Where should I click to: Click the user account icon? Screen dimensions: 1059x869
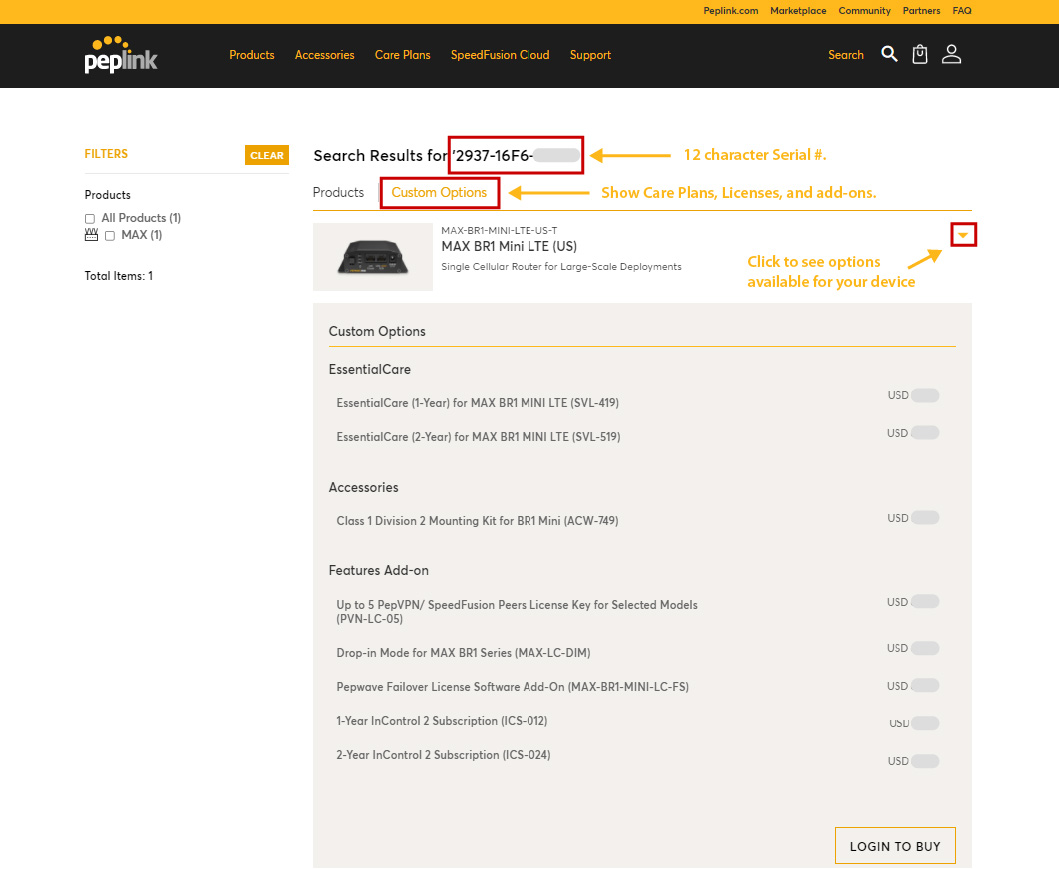951,54
